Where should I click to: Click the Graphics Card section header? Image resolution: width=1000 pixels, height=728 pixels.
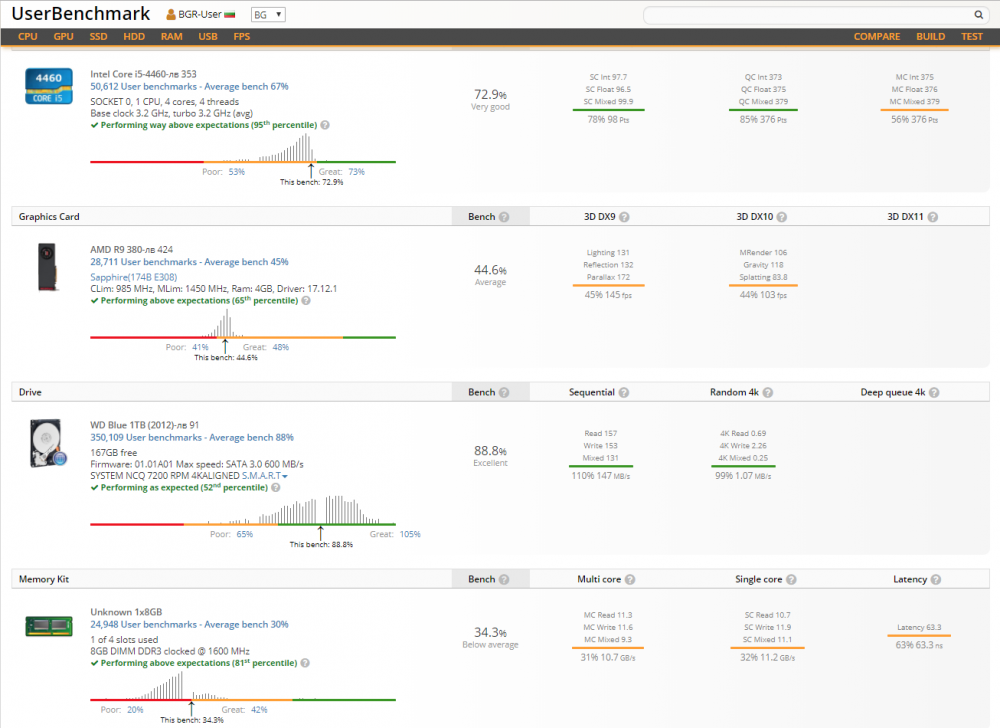point(49,217)
